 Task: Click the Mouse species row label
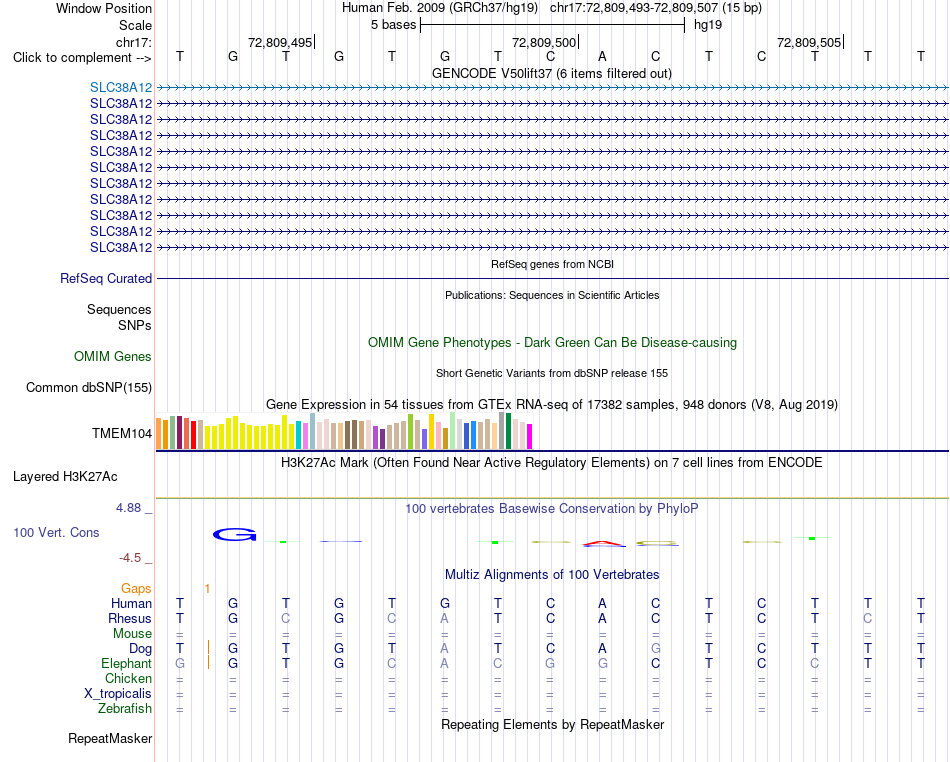point(132,634)
